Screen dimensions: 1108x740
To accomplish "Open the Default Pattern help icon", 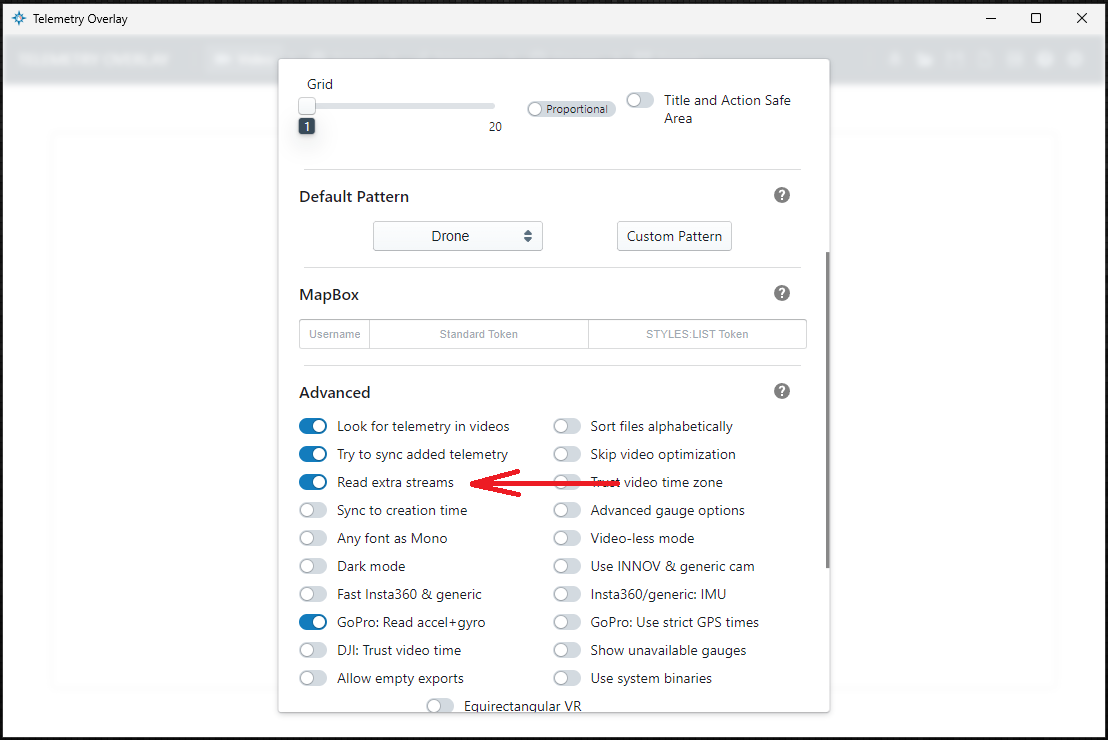I will 782,195.
